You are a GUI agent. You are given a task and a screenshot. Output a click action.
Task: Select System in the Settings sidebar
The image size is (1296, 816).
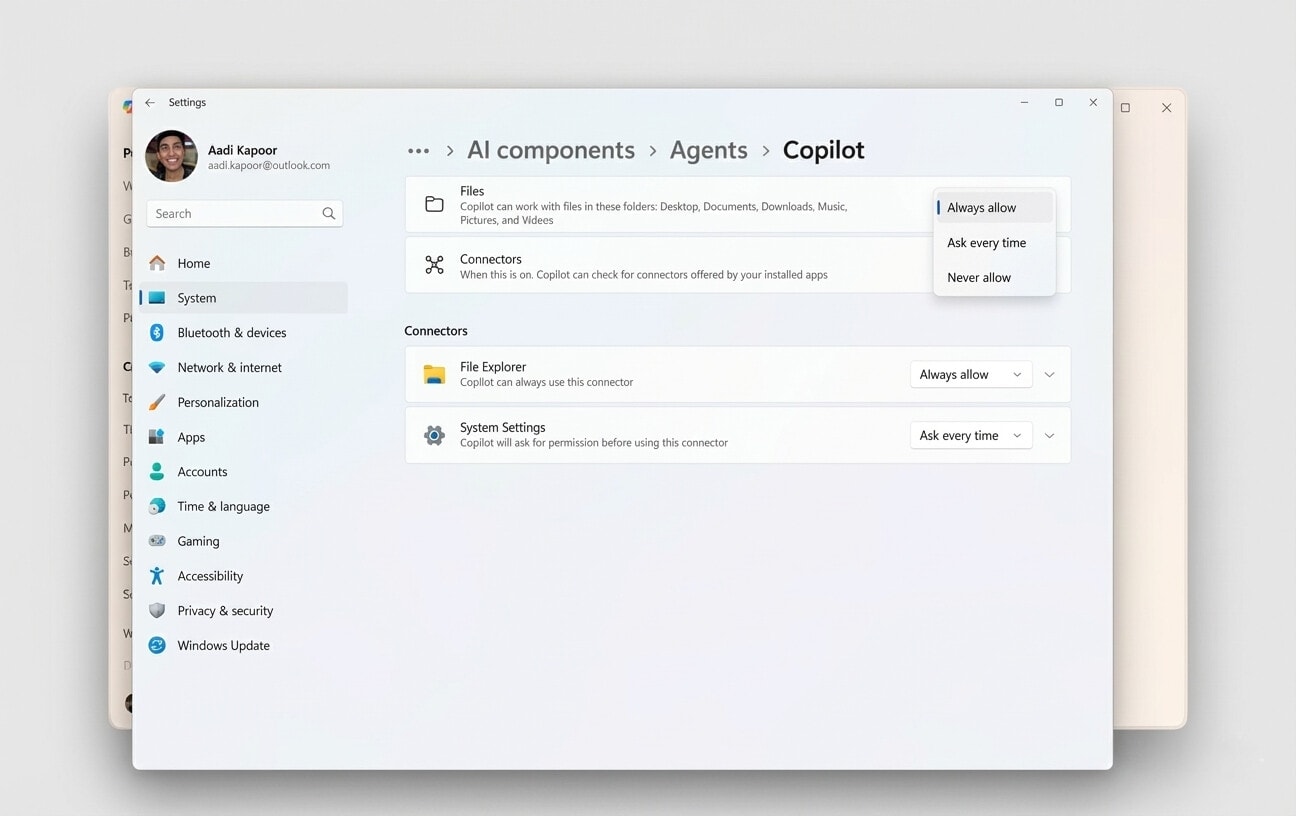tap(196, 297)
